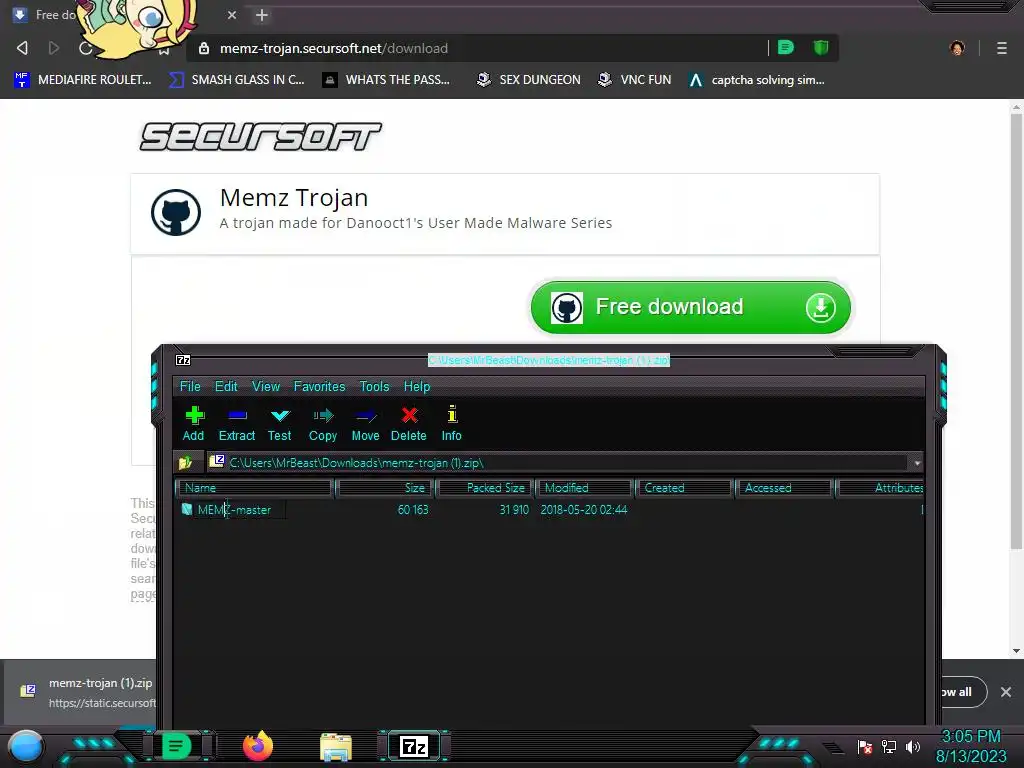Viewport: 1024px width, 768px height.
Task: Sort by the Size column header
Action: [385, 488]
